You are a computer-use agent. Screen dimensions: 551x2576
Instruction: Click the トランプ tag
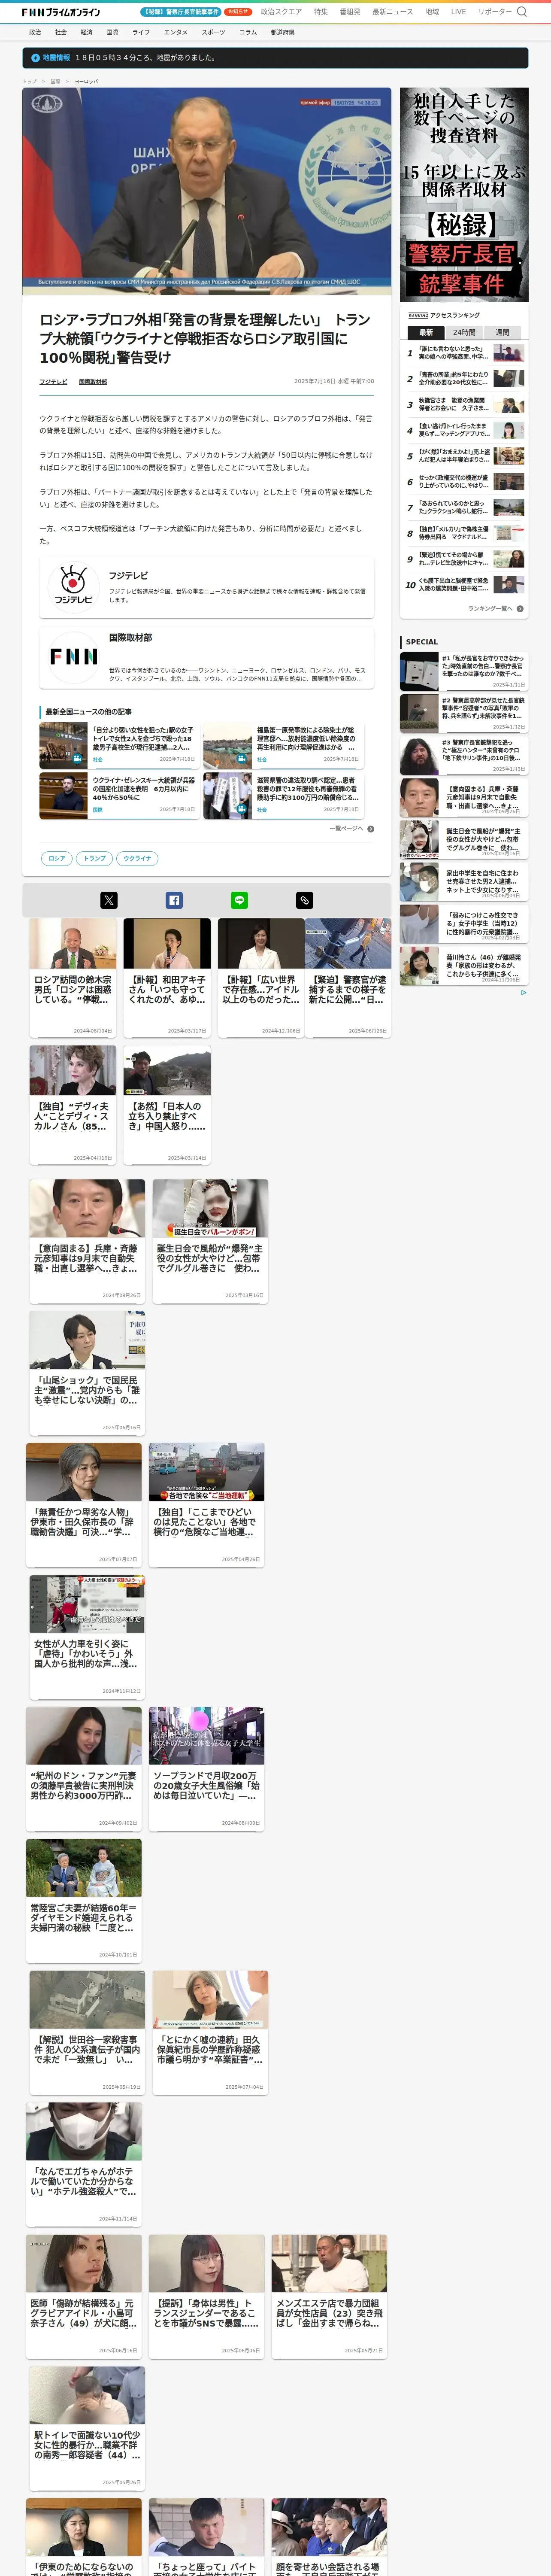tap(94, 858)
